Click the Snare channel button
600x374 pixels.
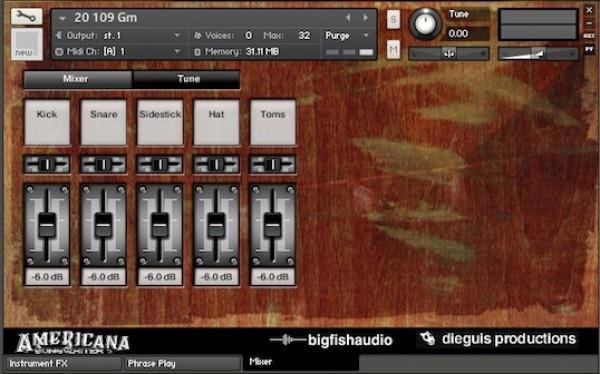click(x=103, y=122)
